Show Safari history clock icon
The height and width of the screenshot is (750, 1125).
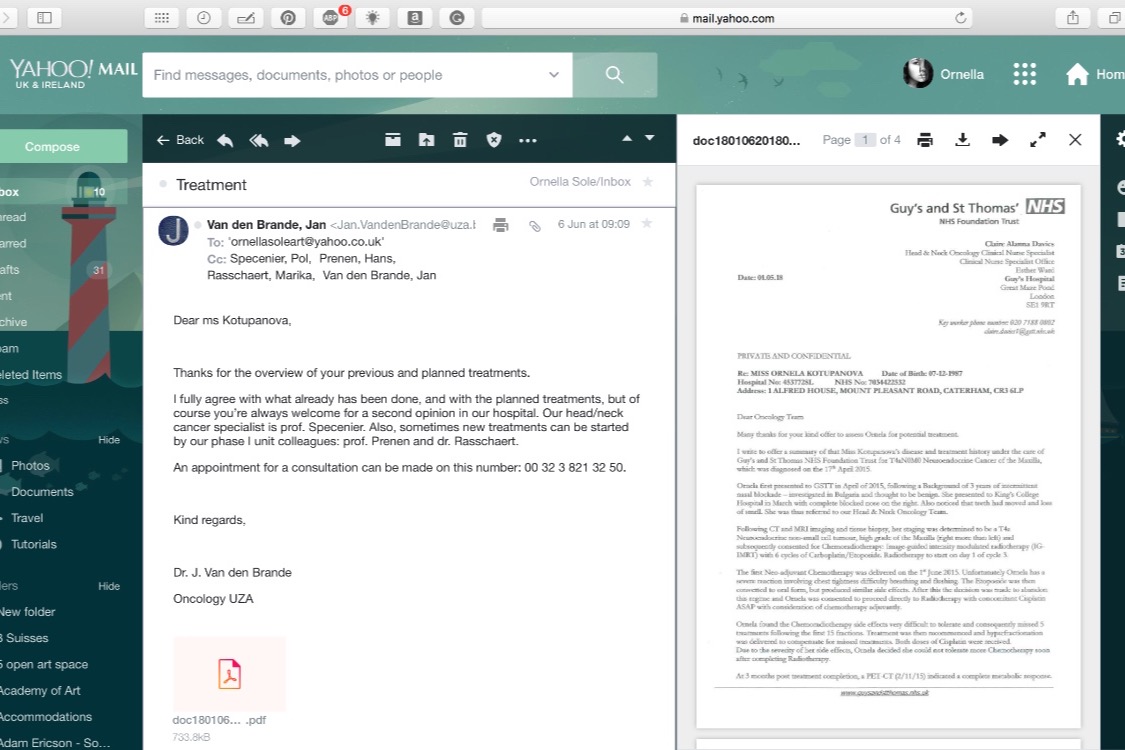(204, 18)
